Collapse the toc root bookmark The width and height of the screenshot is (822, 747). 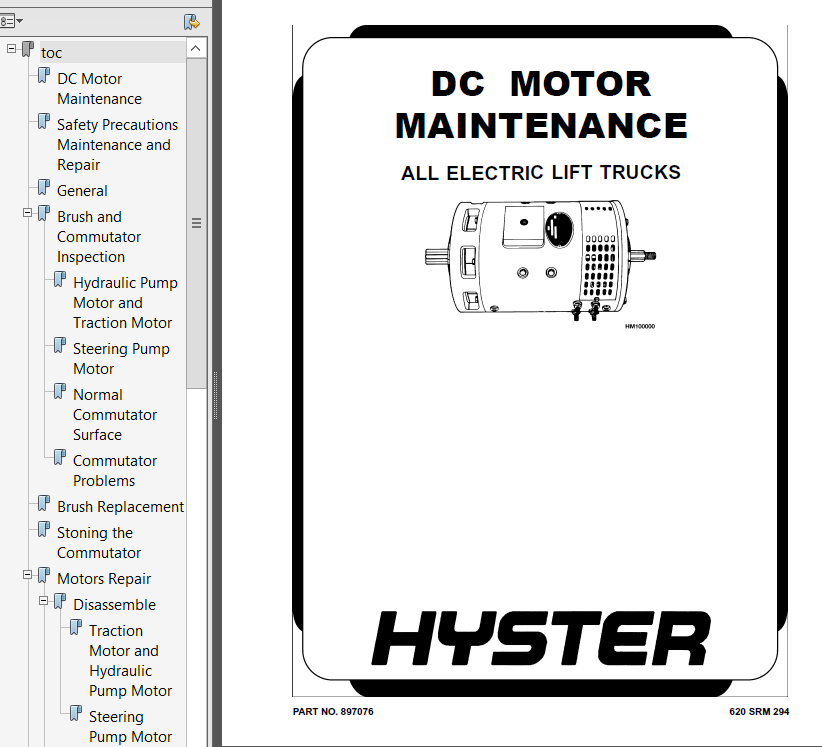[x=12, y=49]
